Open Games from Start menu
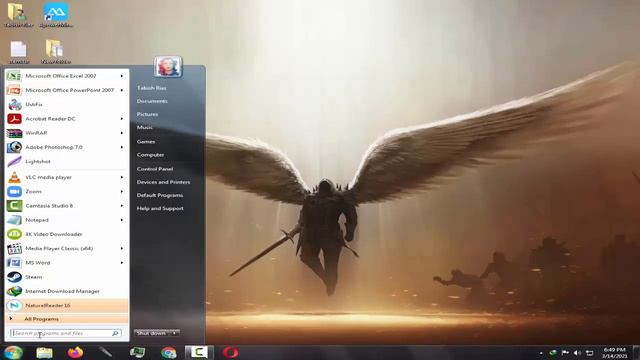Viewport: 640px width, 360px height. (x=146, y=142)
